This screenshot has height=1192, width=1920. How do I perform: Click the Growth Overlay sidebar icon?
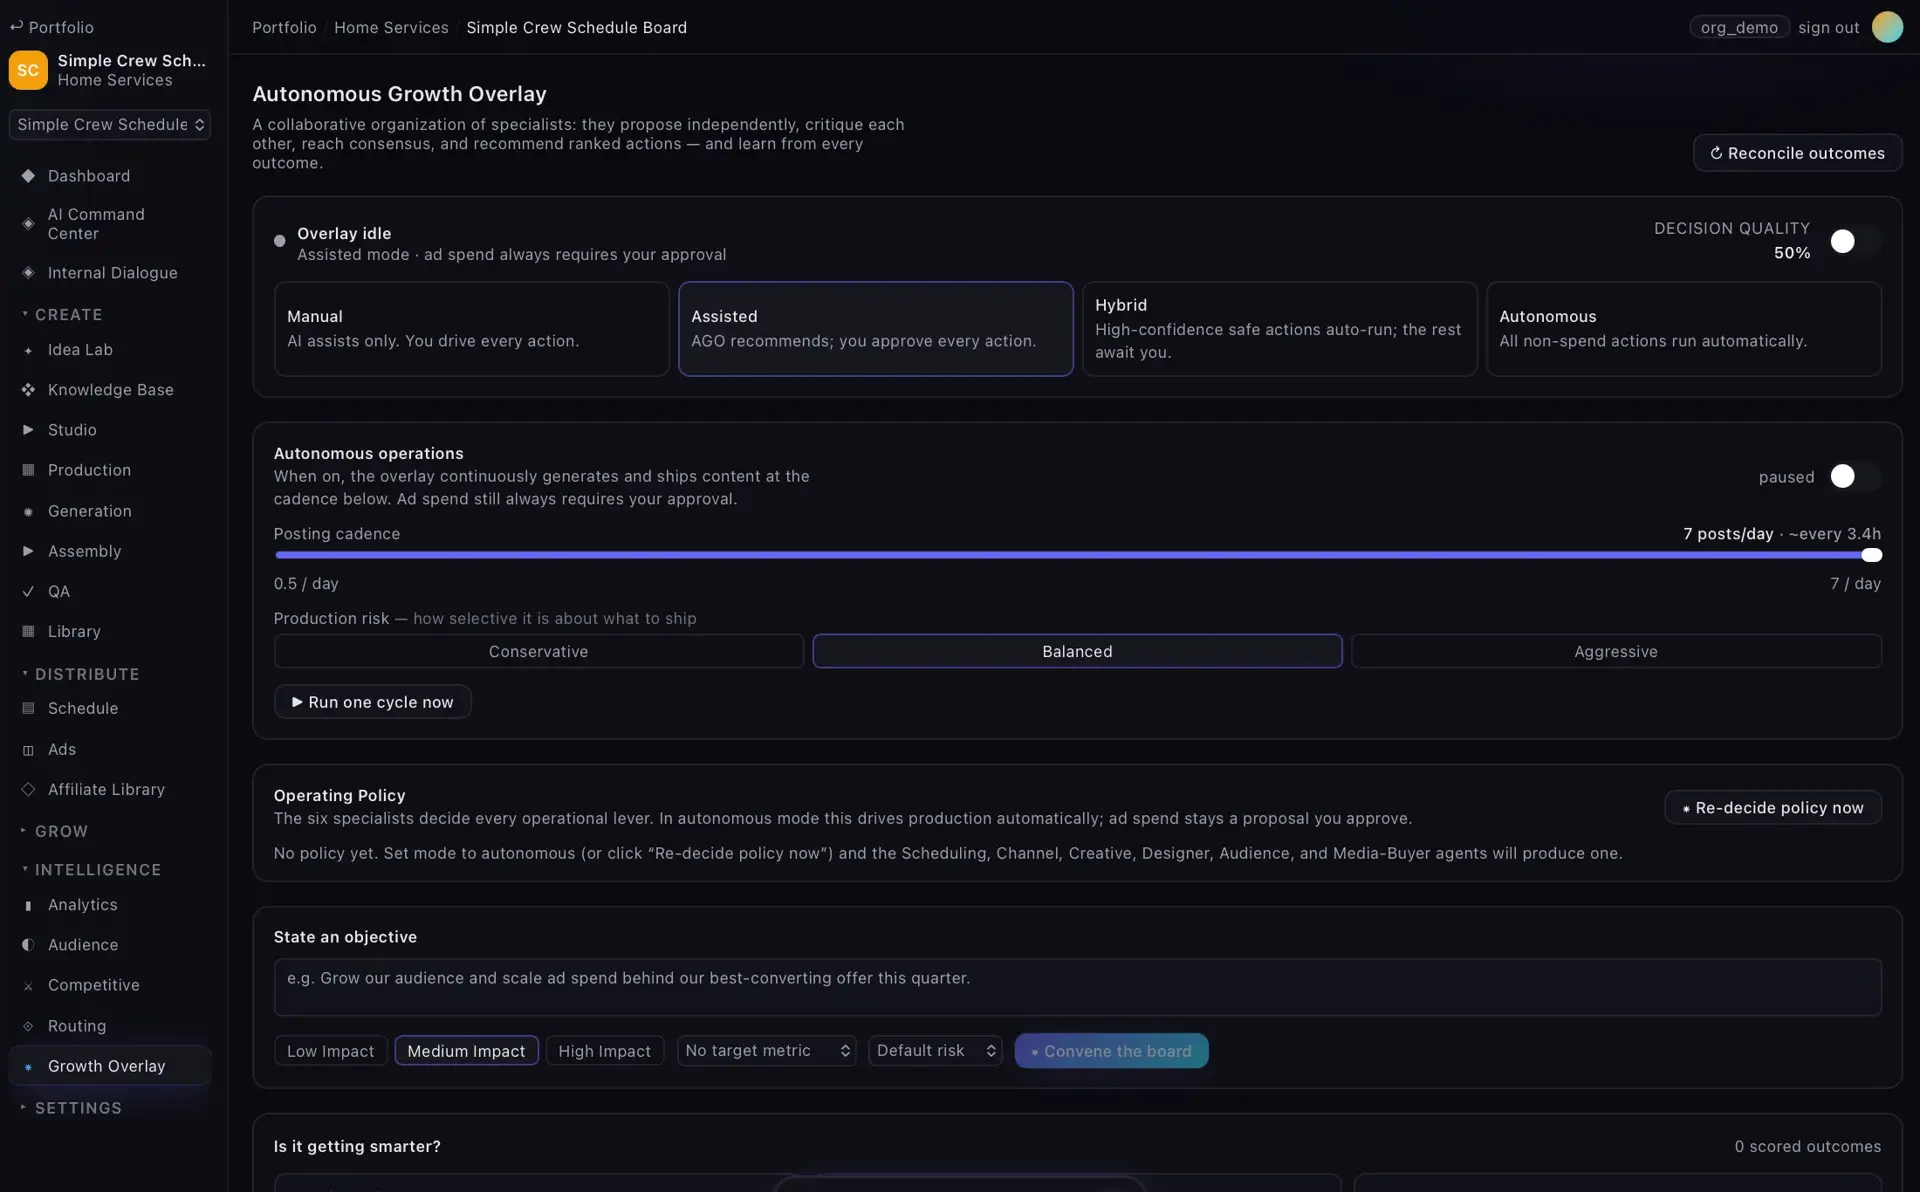28,1066
